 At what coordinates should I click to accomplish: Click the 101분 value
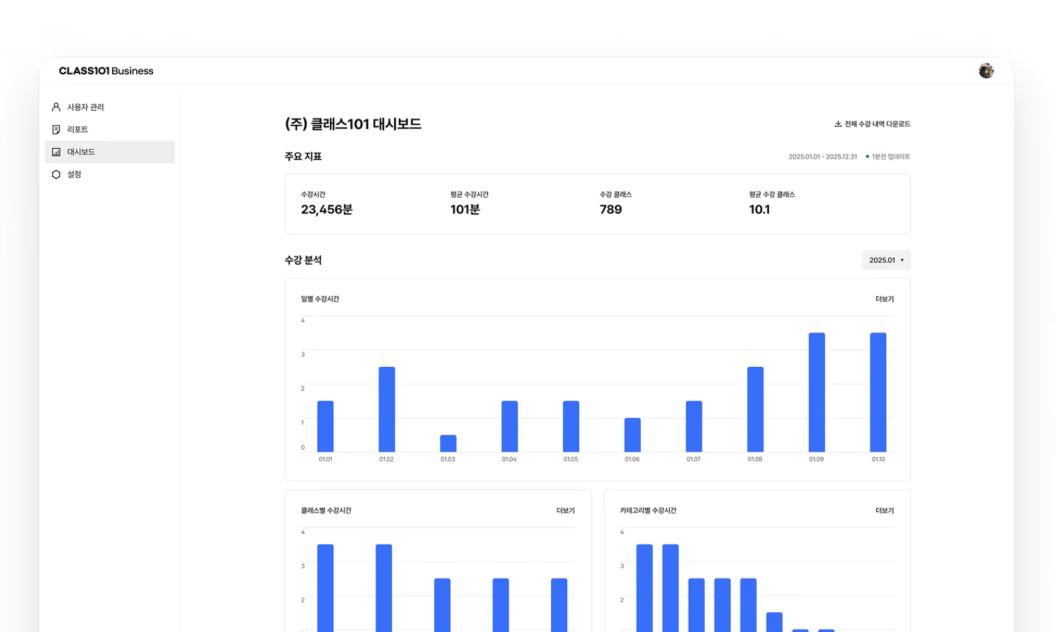[x=465, y=210]
